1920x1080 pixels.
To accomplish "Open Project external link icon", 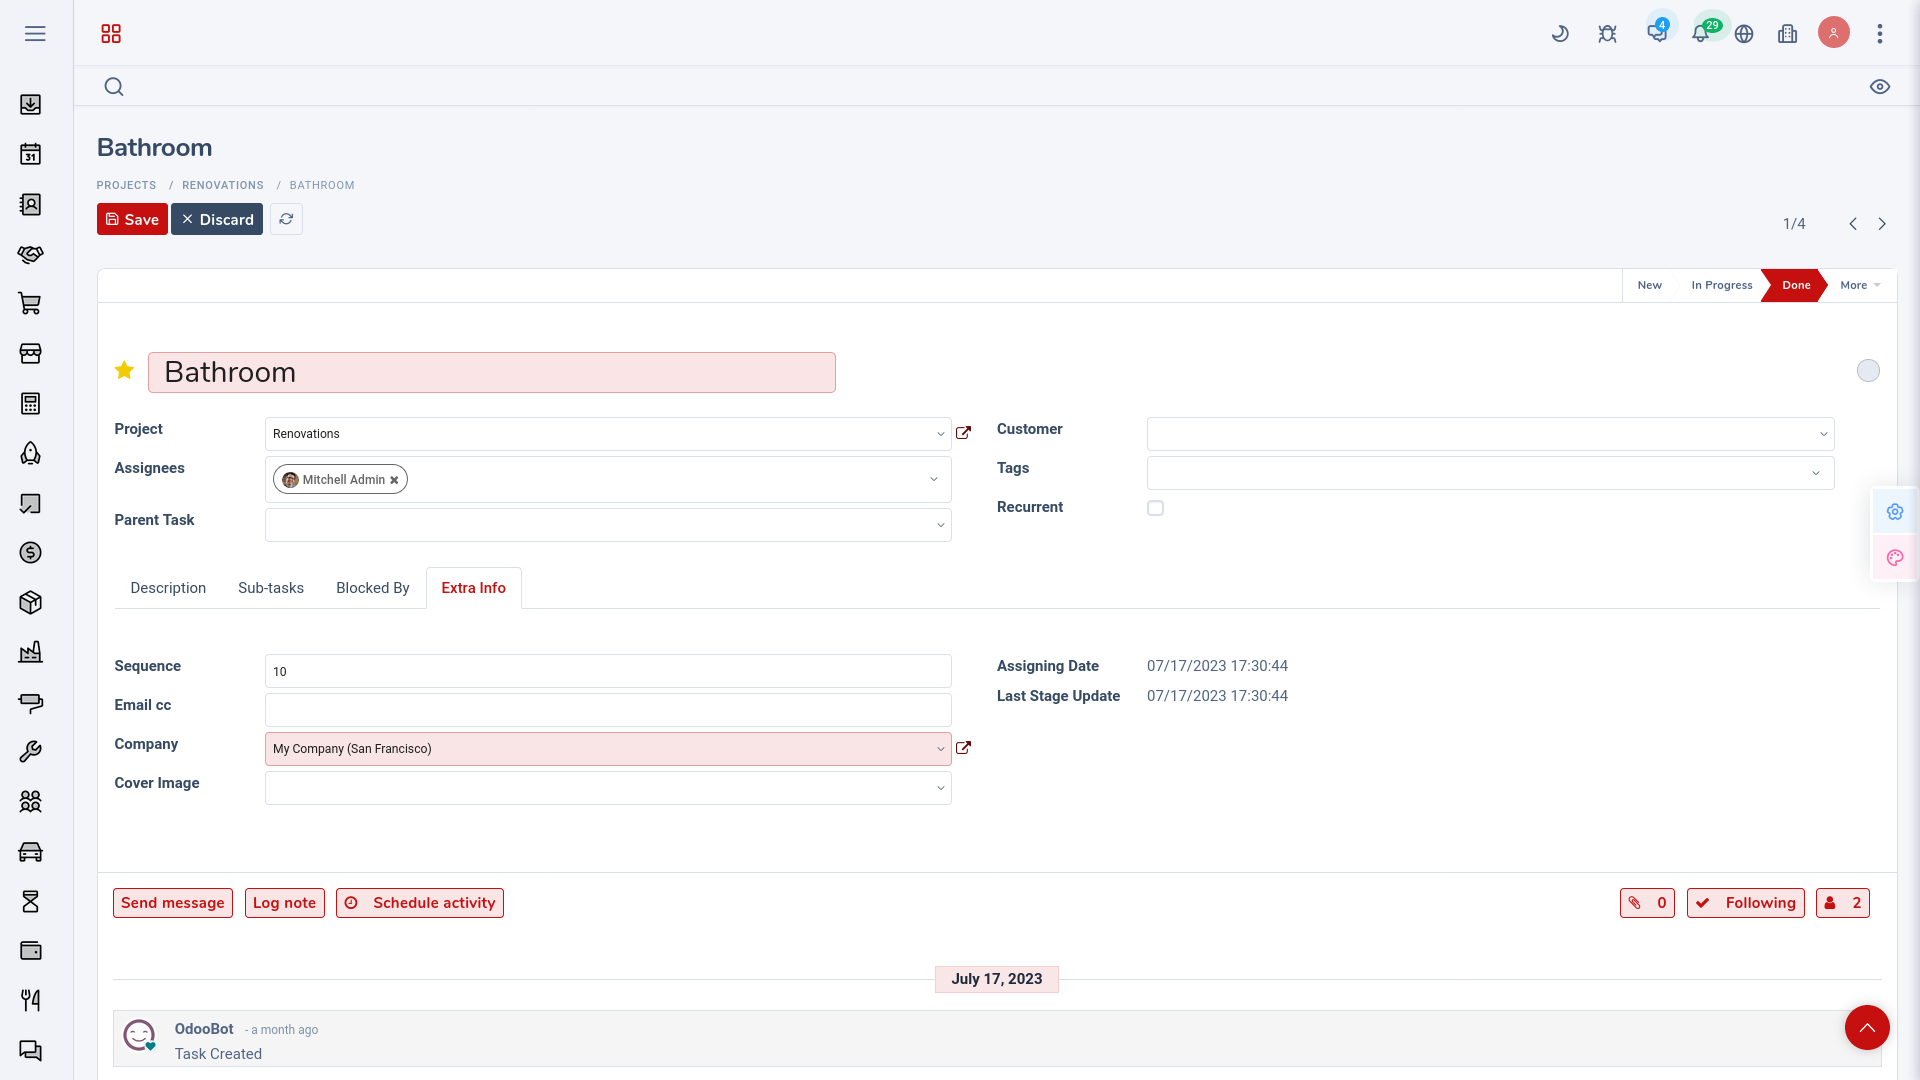I will 963,433.
